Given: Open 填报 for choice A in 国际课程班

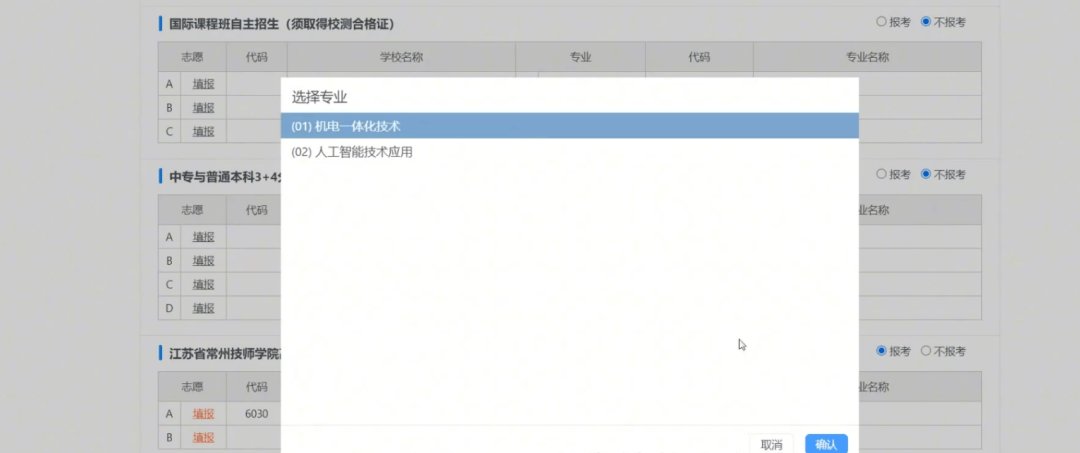Looking at the screenshot, I should pos(204,84).
